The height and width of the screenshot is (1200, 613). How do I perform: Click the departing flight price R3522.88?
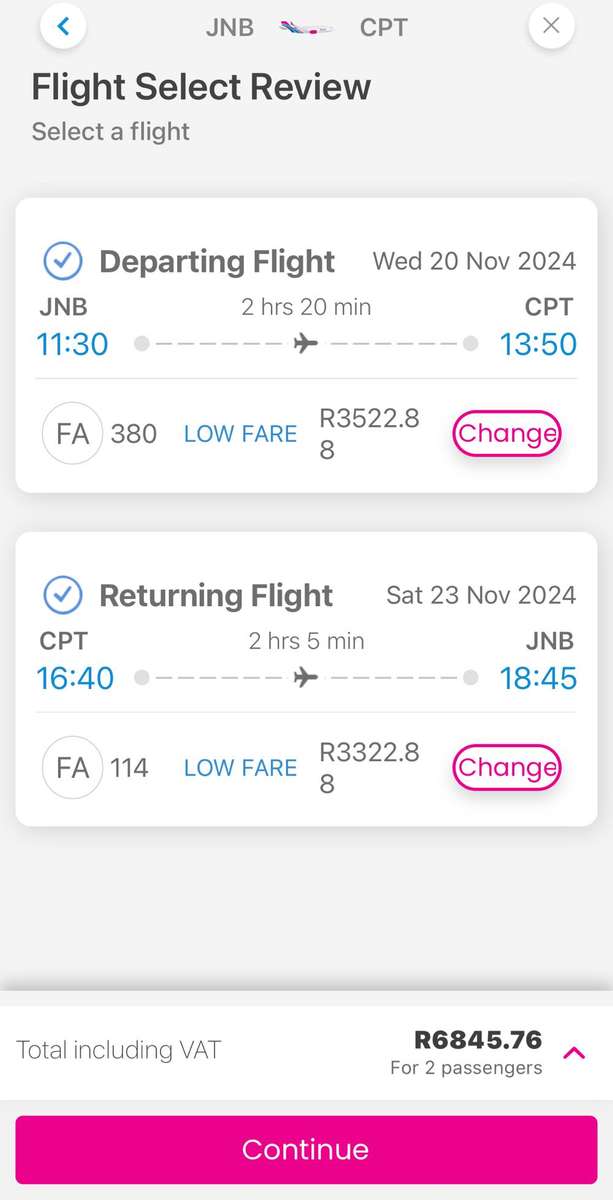coord(370,433)
